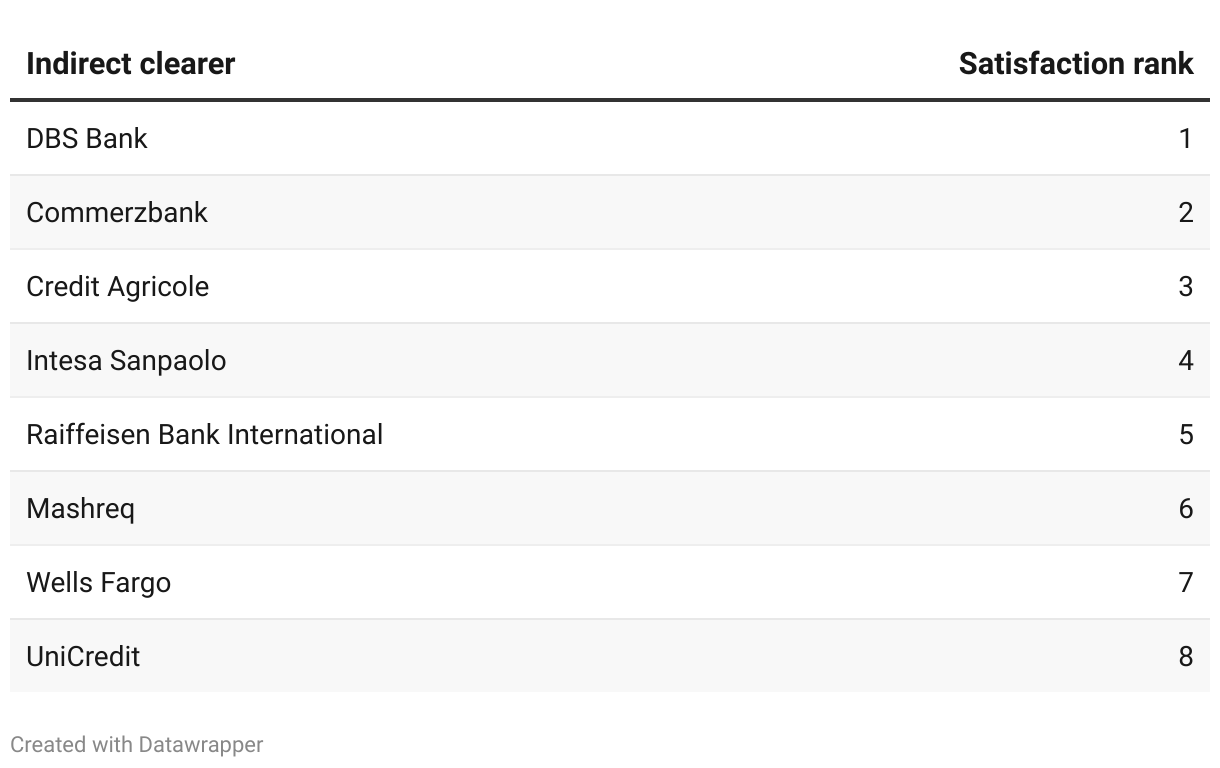Click the Credit Agricole name cell
This screenshot has height=768, width=1220.
tap(118, 286)
